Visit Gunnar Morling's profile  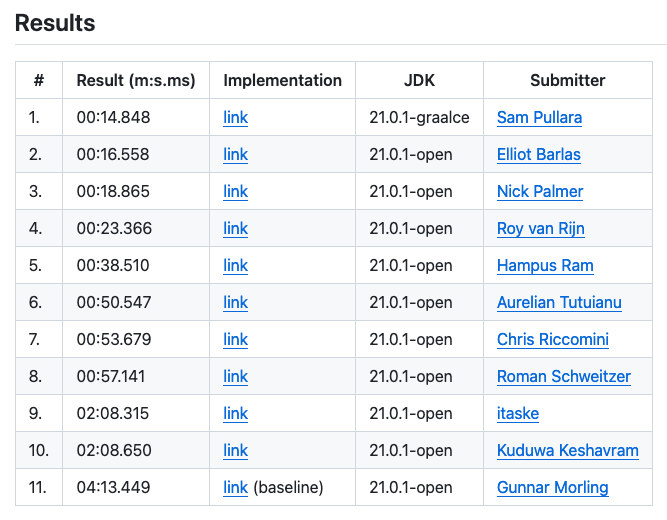(x=553, y=488)
